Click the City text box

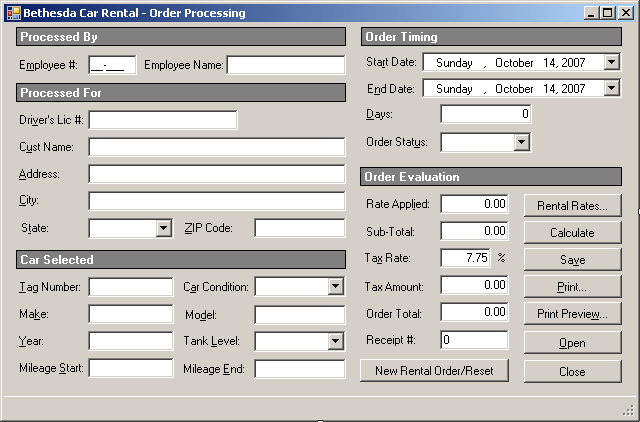point(217,201)
